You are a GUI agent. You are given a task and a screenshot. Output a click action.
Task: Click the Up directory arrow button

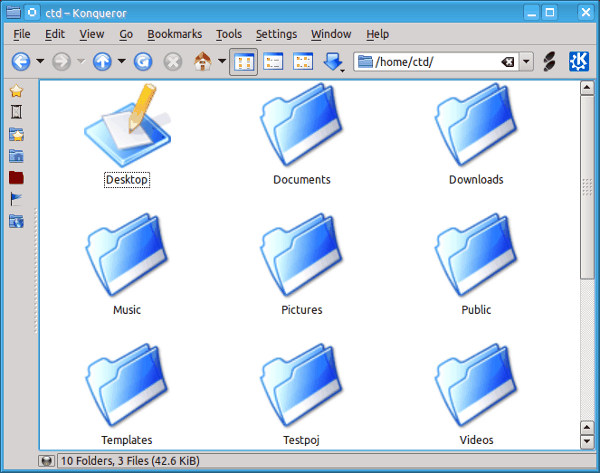[x=101, y=62]
